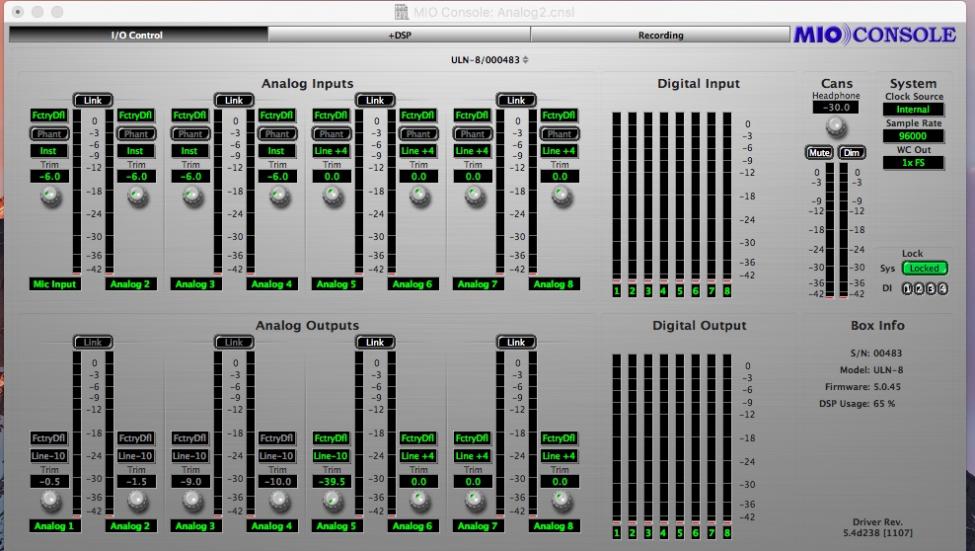Click the output Analog 8 trim knob
Screen dimensions: 975x551
561,501
